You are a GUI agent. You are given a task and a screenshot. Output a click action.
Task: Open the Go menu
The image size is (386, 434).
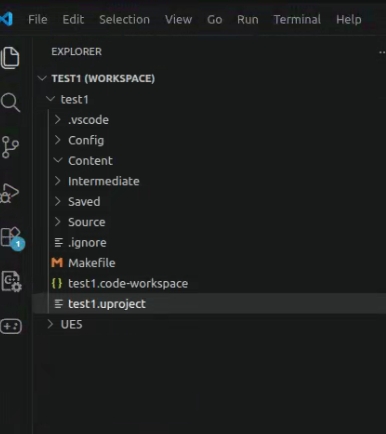pos(215,19)
